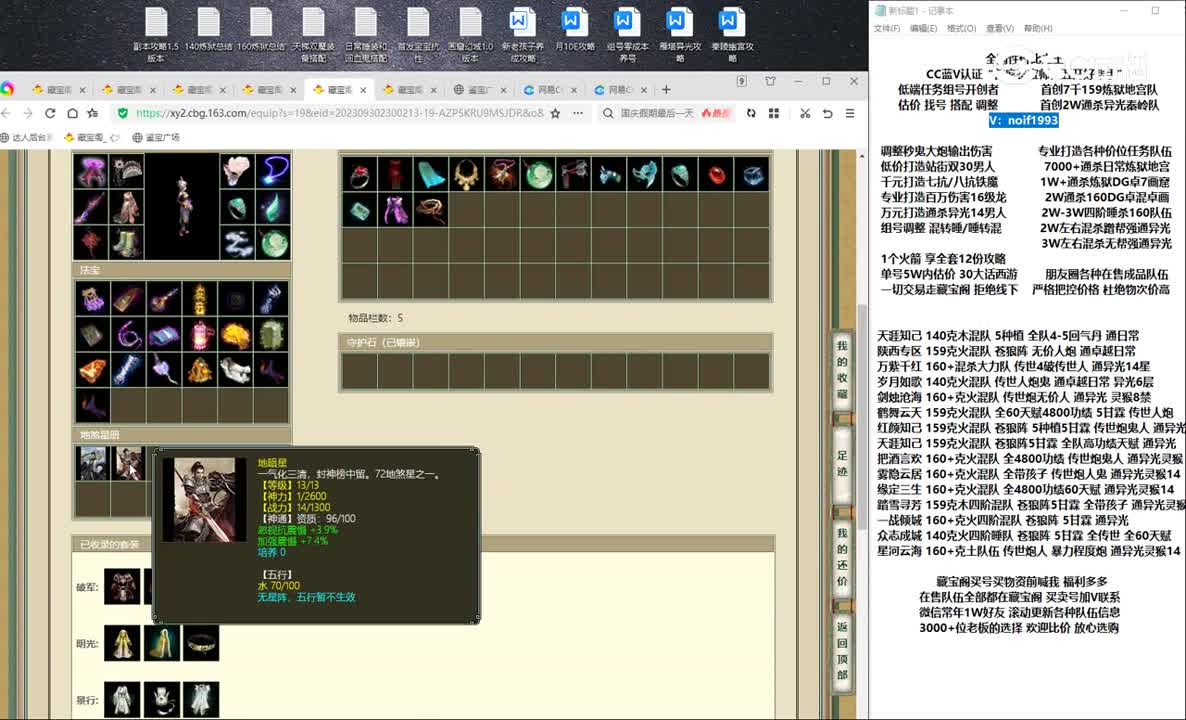The width and height of the screenshot is (1186, 720).
Task: Click the Notepad line starting 天涯知己 140克木混队
Action: coord(1007,336)
